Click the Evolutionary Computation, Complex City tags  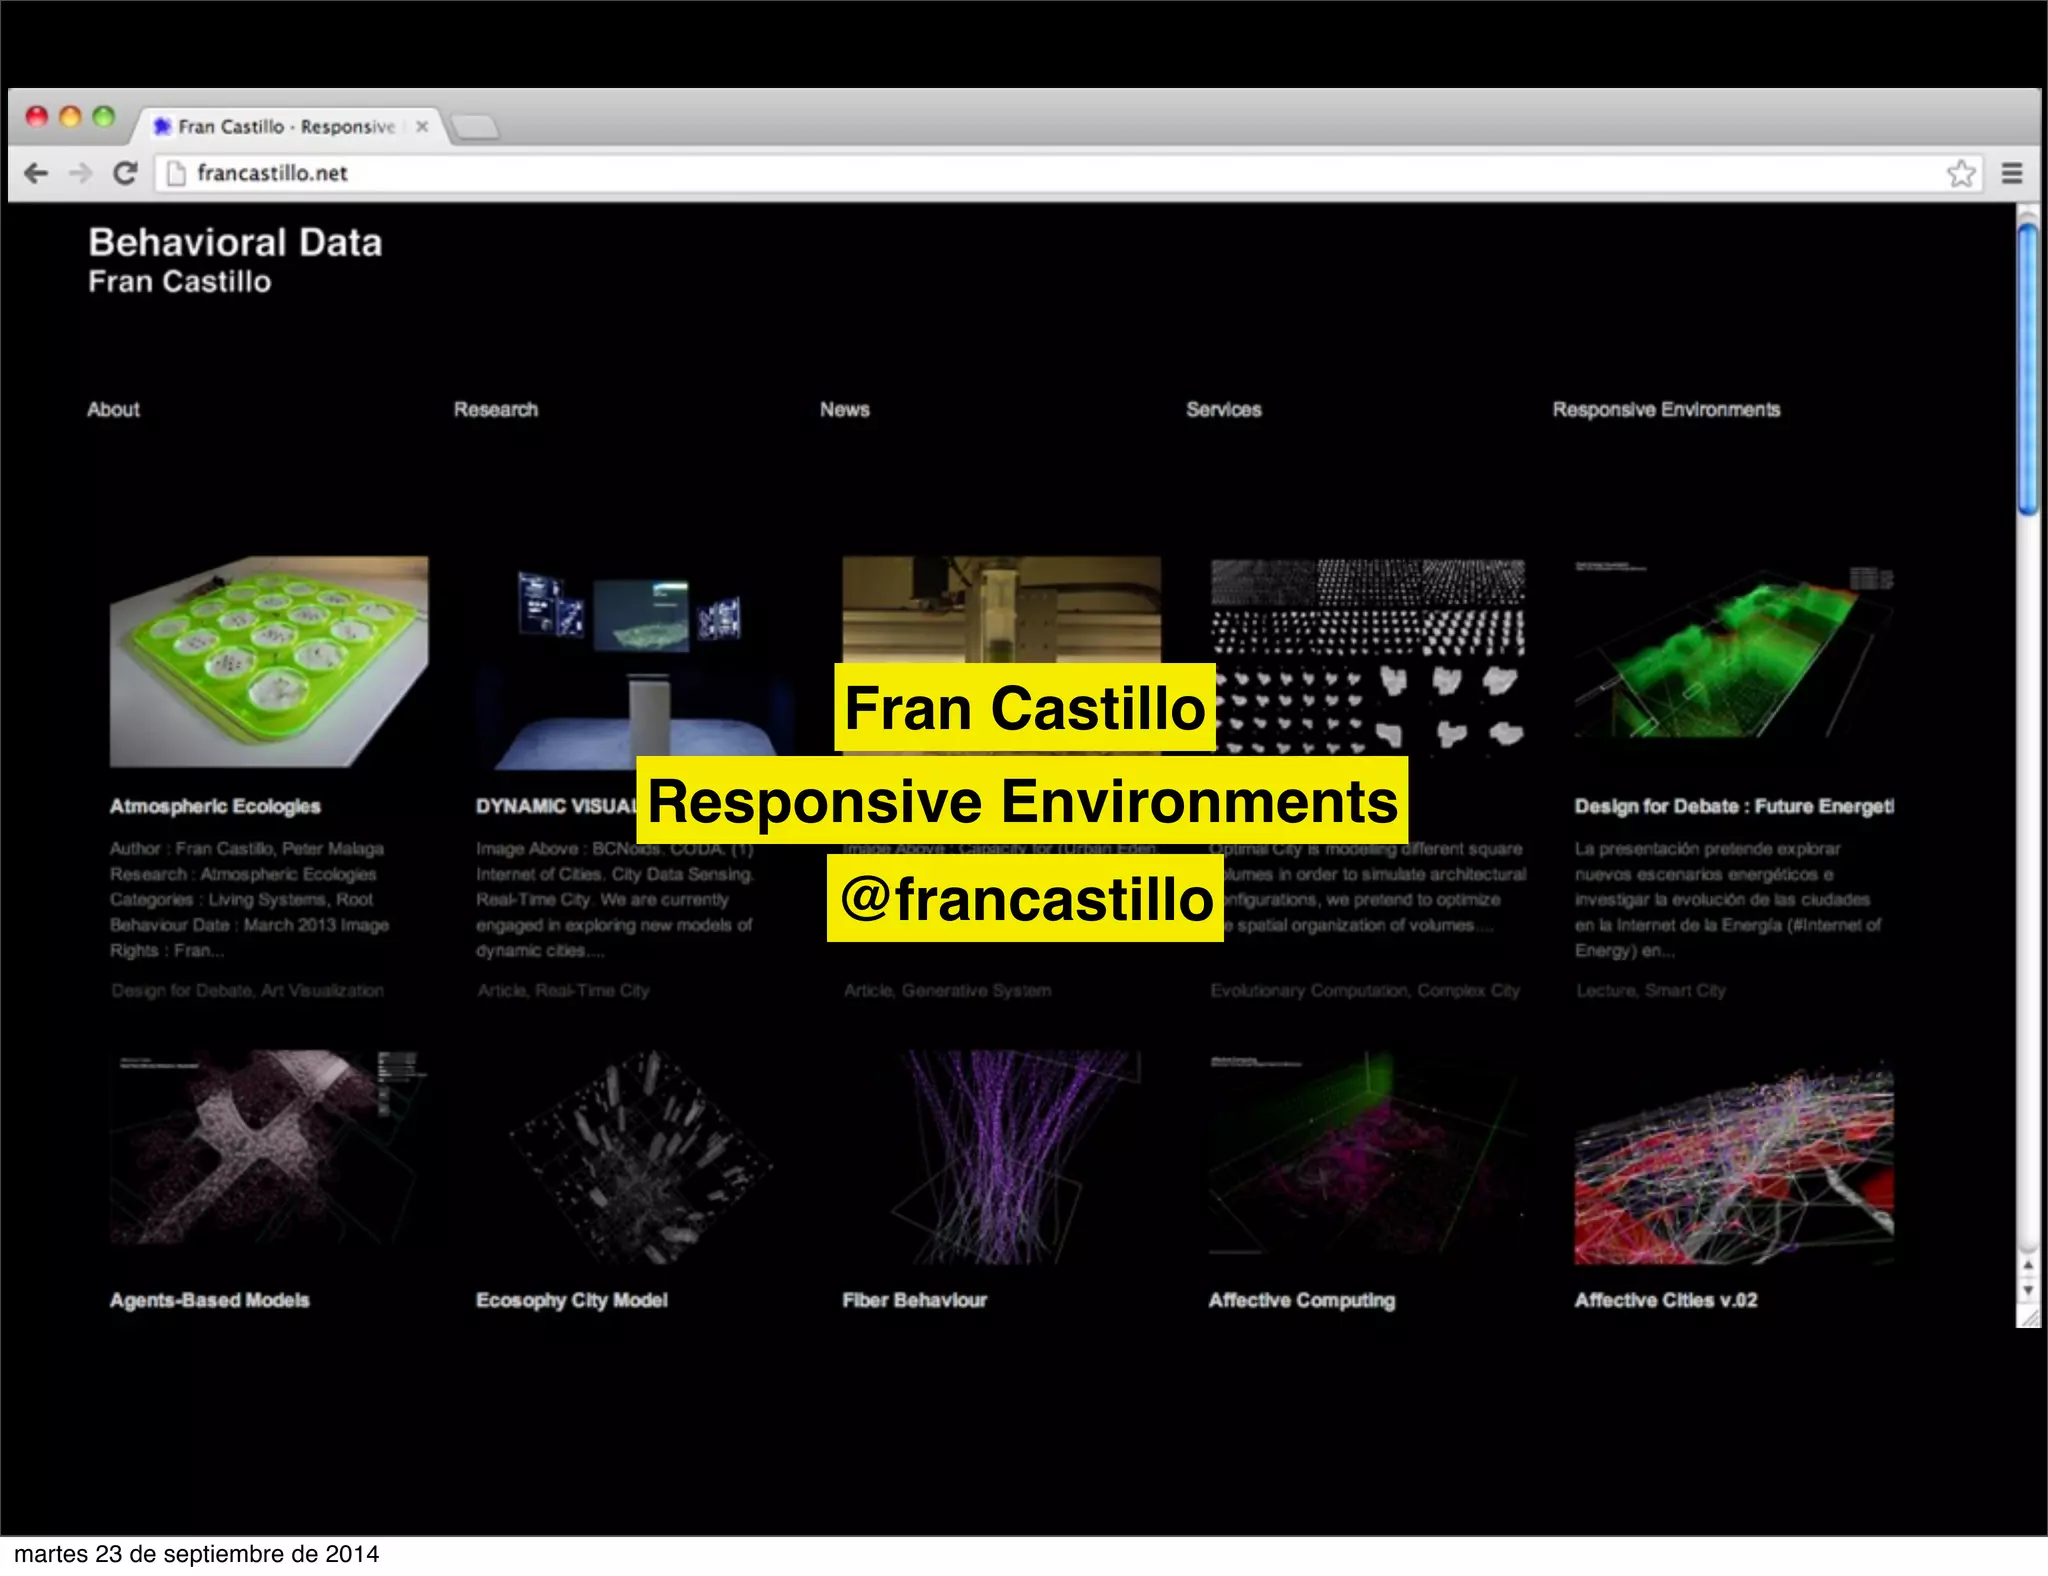pyautogui.click(x=1365, y=990)
